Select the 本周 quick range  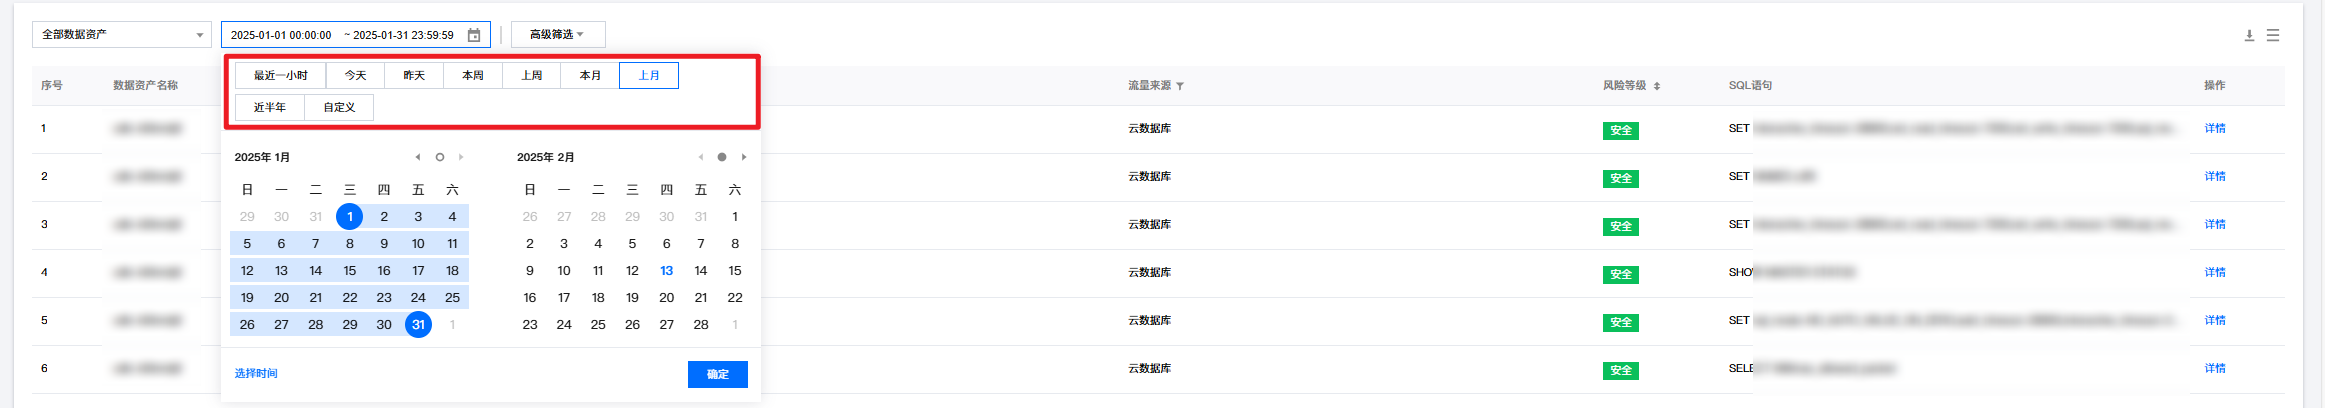click(473, 76)
